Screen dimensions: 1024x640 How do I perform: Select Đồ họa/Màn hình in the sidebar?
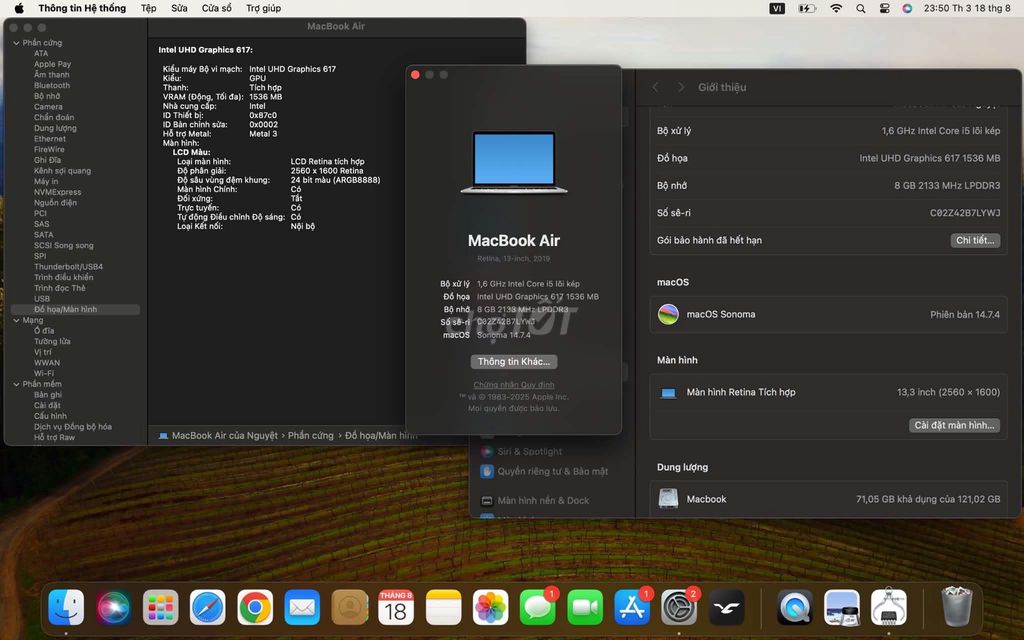[x=75, y=310]
